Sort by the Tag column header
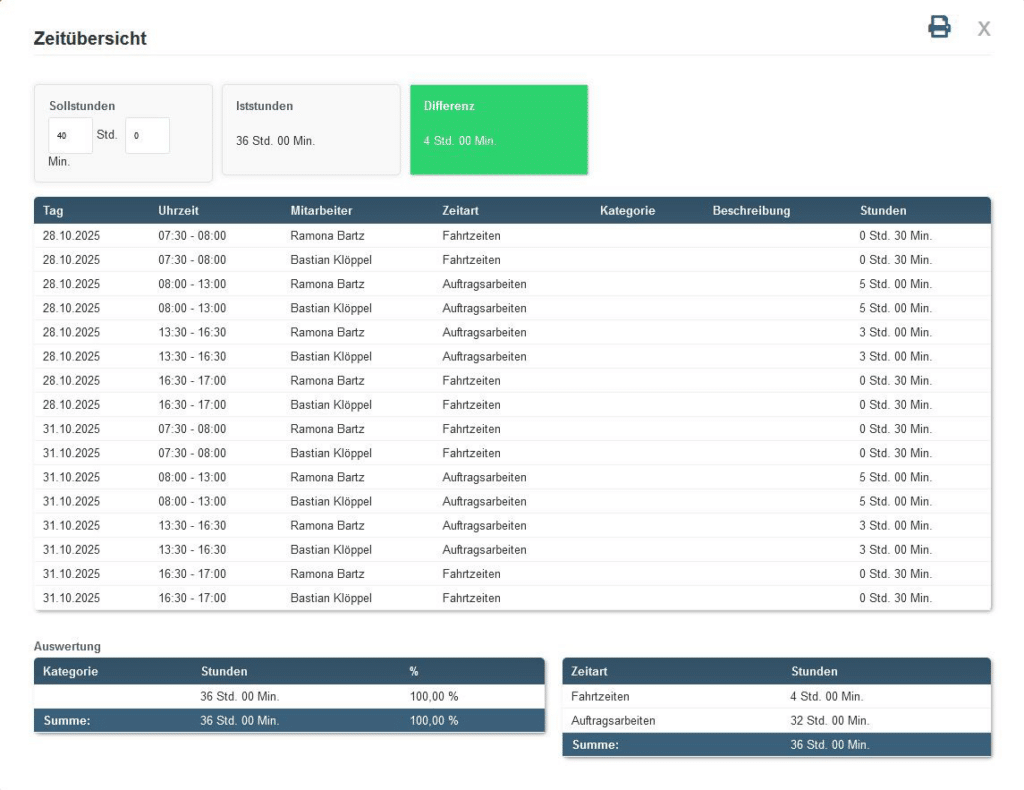 (x=53, y=211)
